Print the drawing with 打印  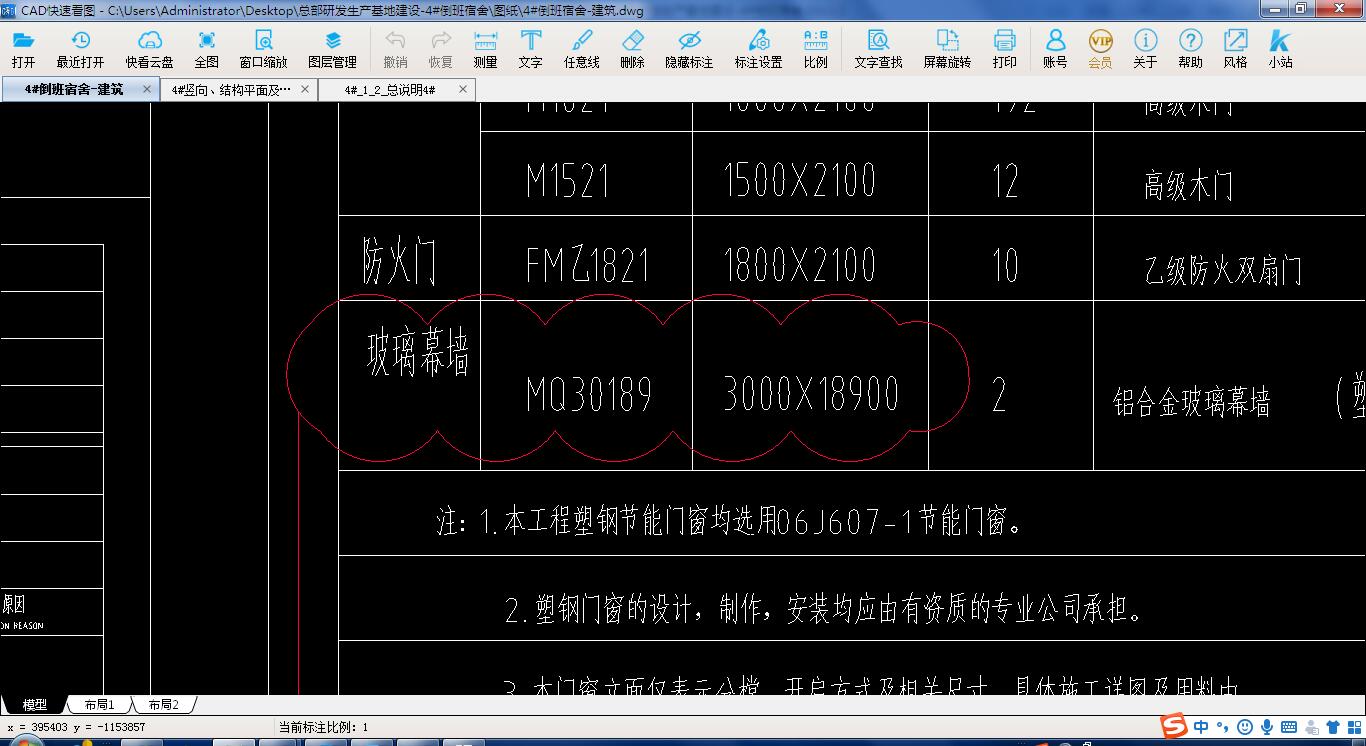click(1004, 48)
